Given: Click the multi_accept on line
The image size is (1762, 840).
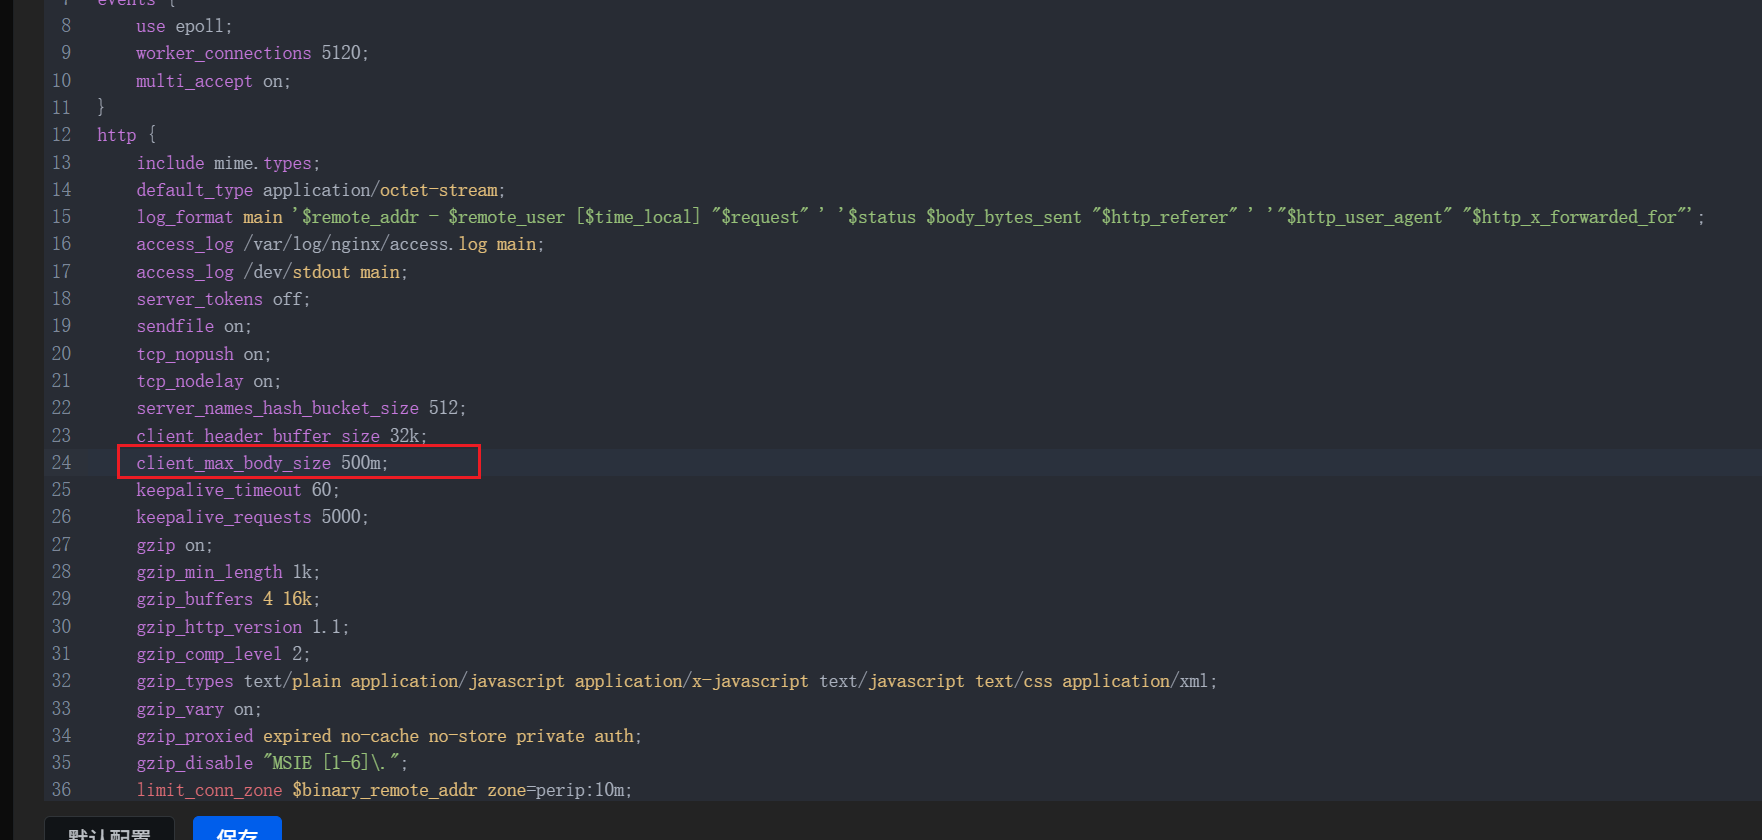Looking at the screenshot, I should (213, 81).
